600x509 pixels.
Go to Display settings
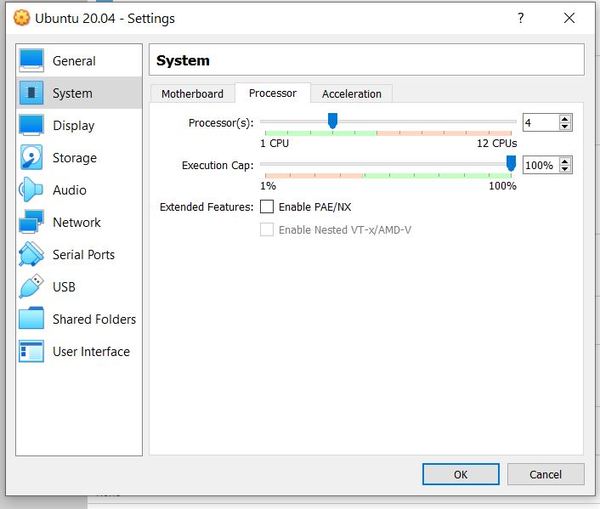pyautogui.click(x=79, y=125)
